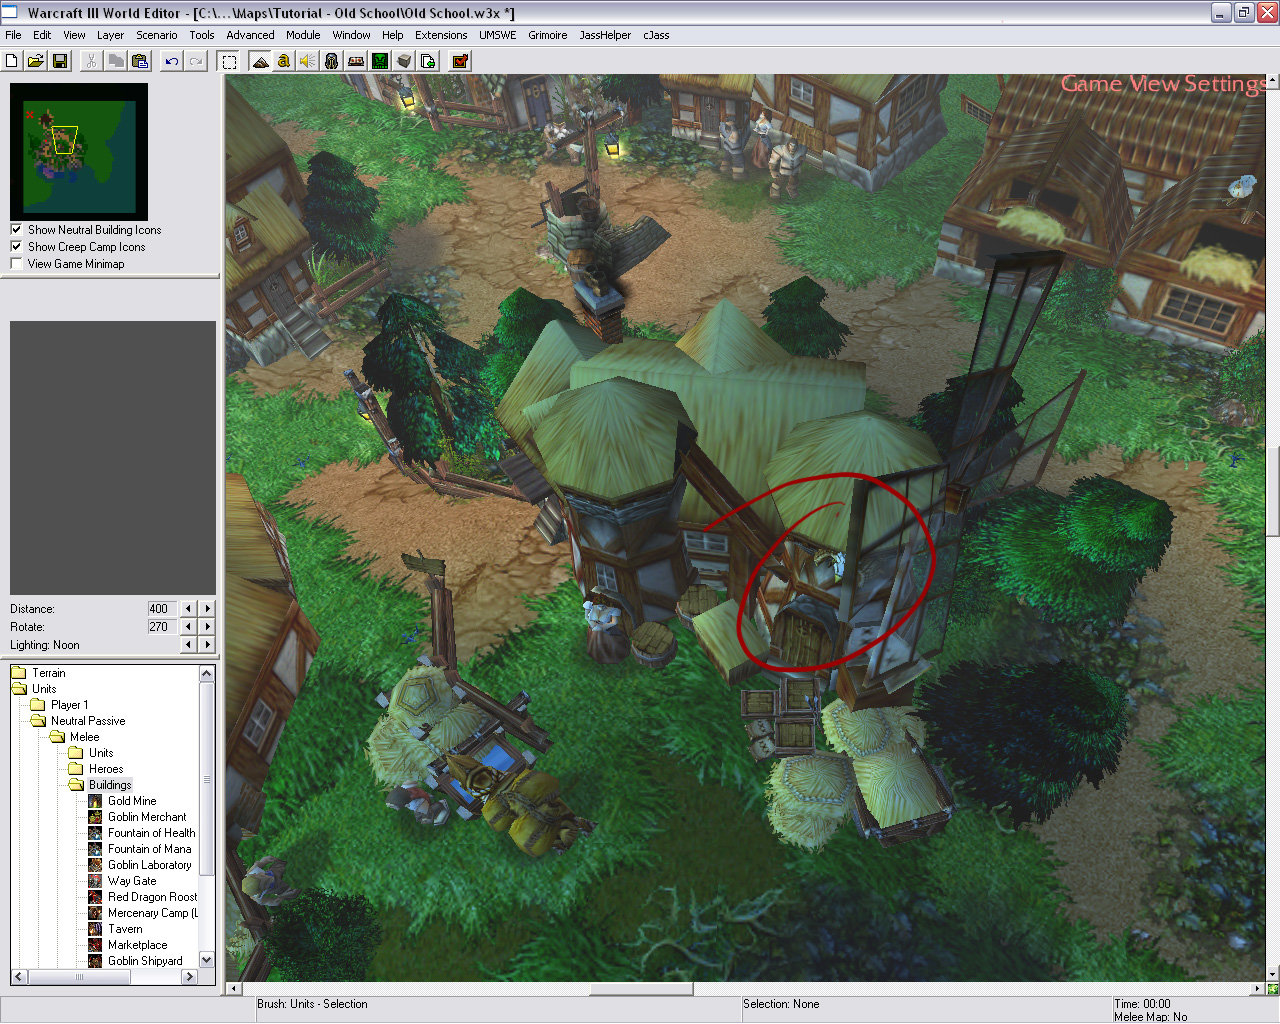Click the Paste clipboard icon
The image size is (1280, 1024).
[x=140, y=61]
